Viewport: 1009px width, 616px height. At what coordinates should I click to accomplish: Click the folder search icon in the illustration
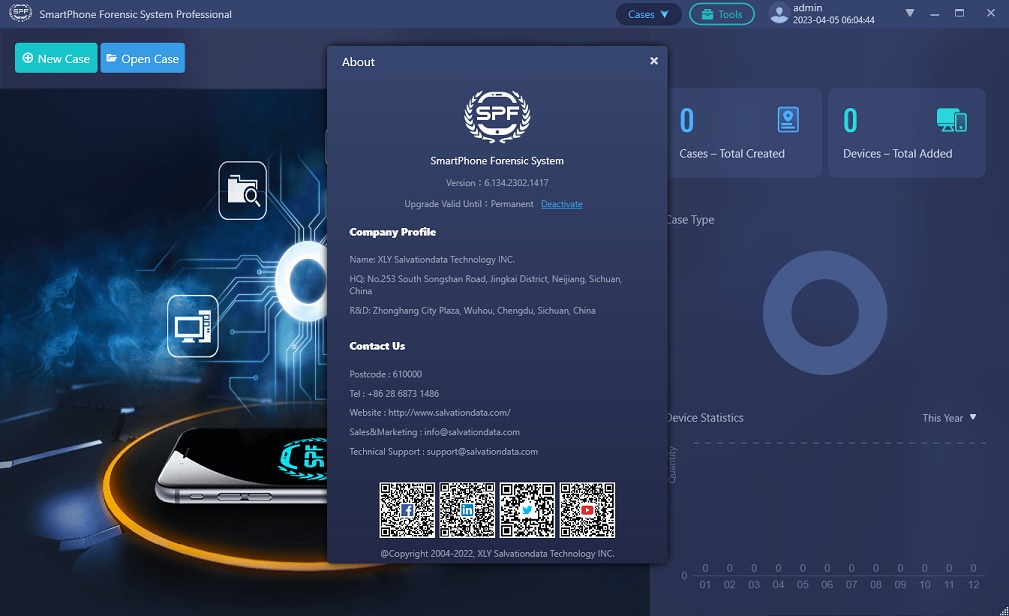[243, 191]
